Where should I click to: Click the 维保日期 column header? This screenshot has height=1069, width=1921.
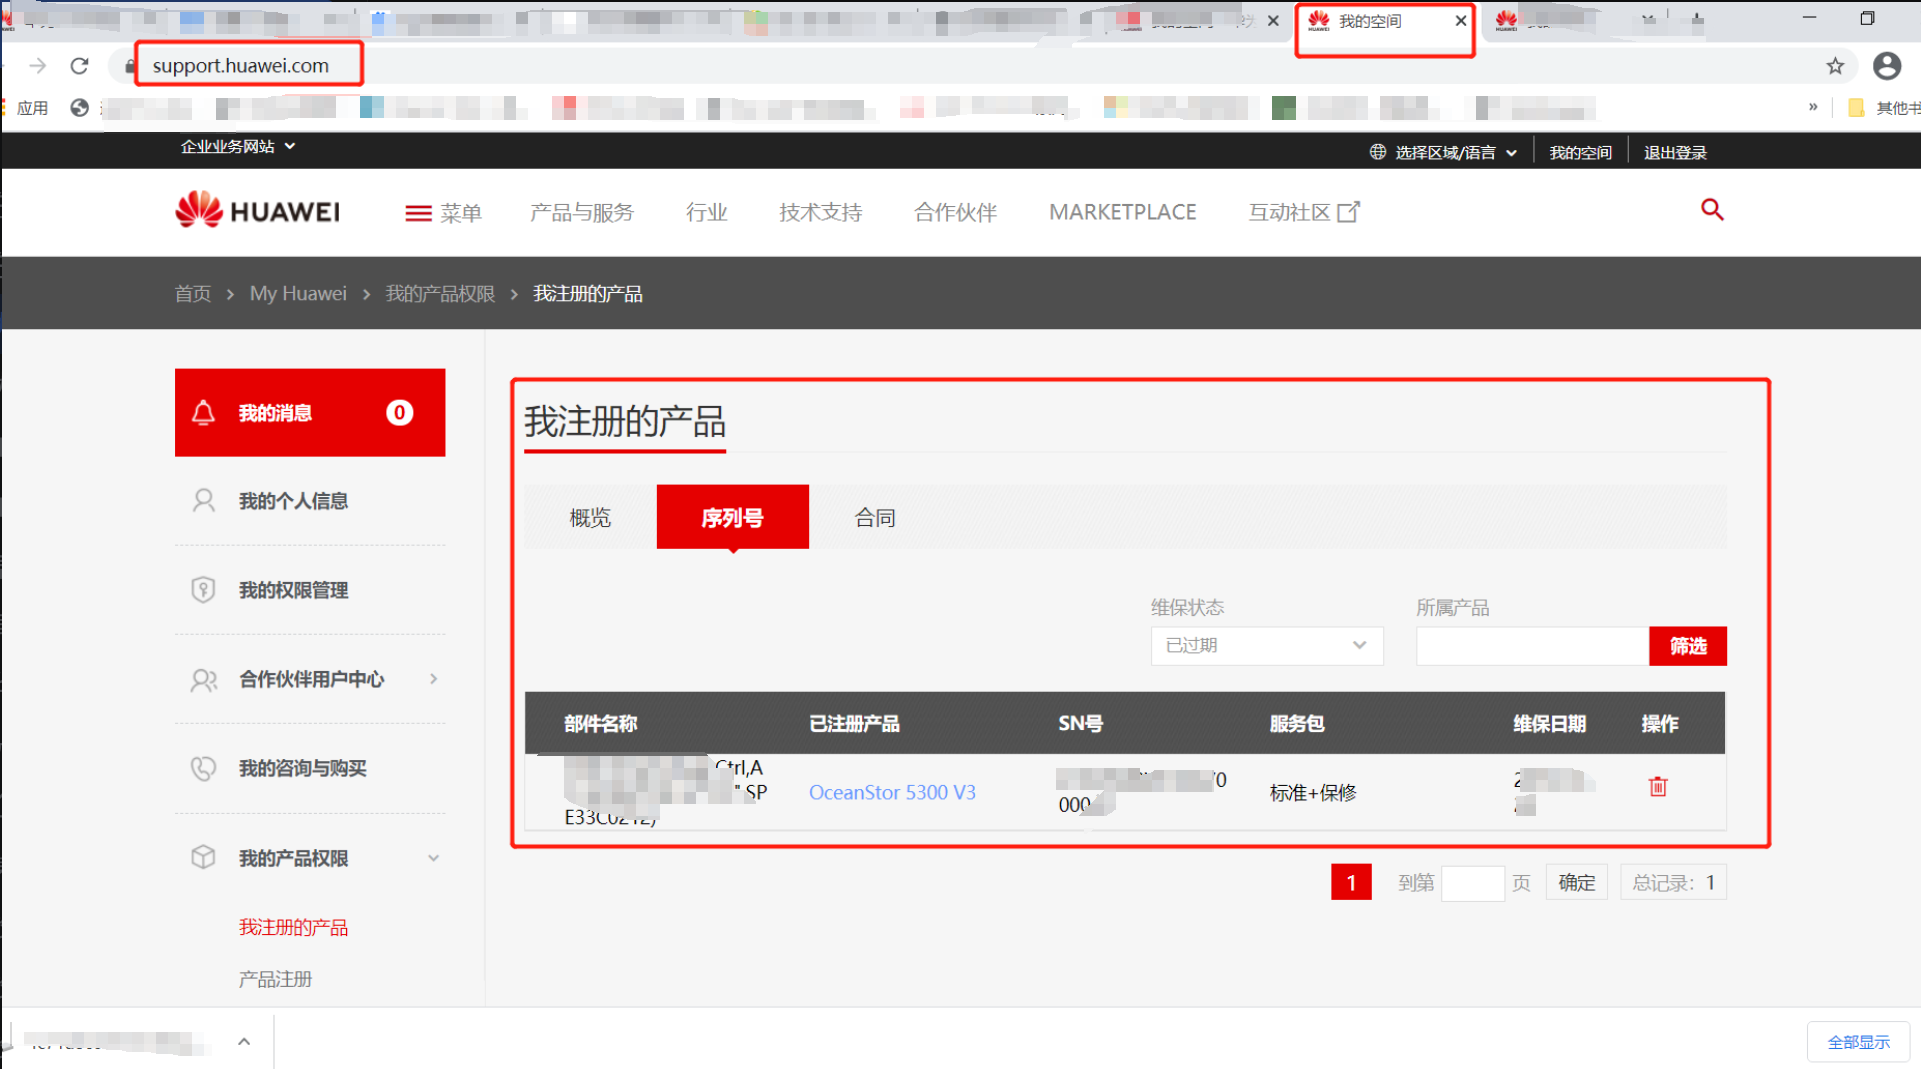coord(1549,723)
